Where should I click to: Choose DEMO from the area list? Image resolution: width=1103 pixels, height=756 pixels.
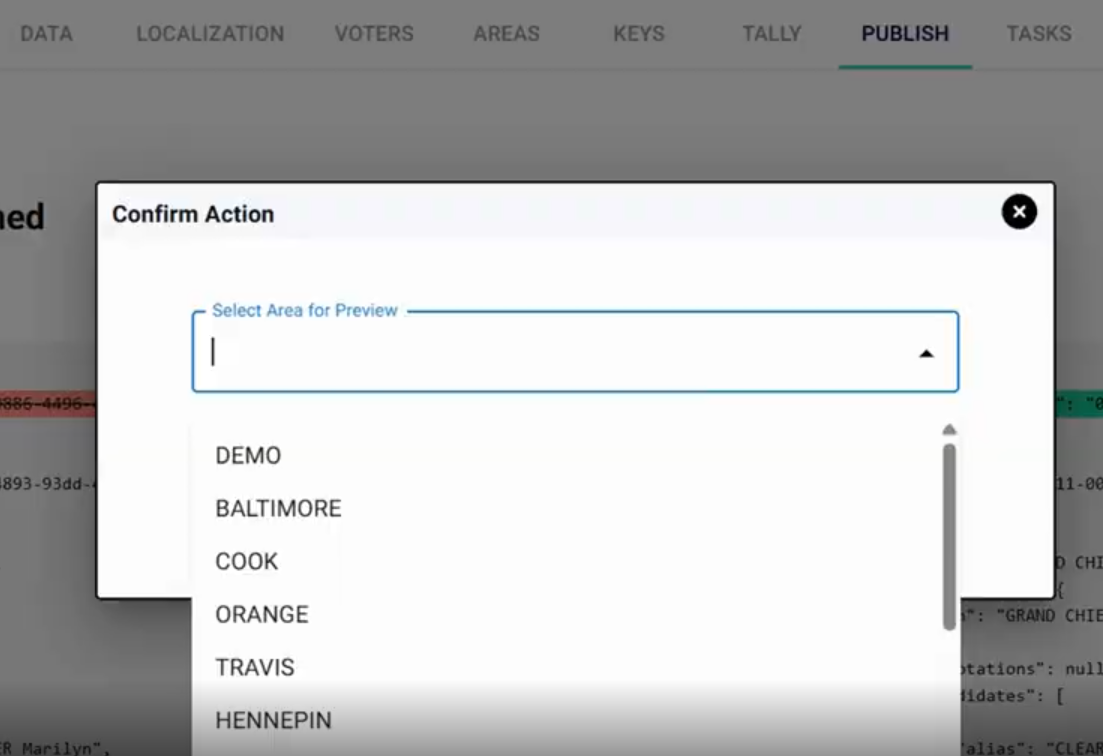point(566,456)
